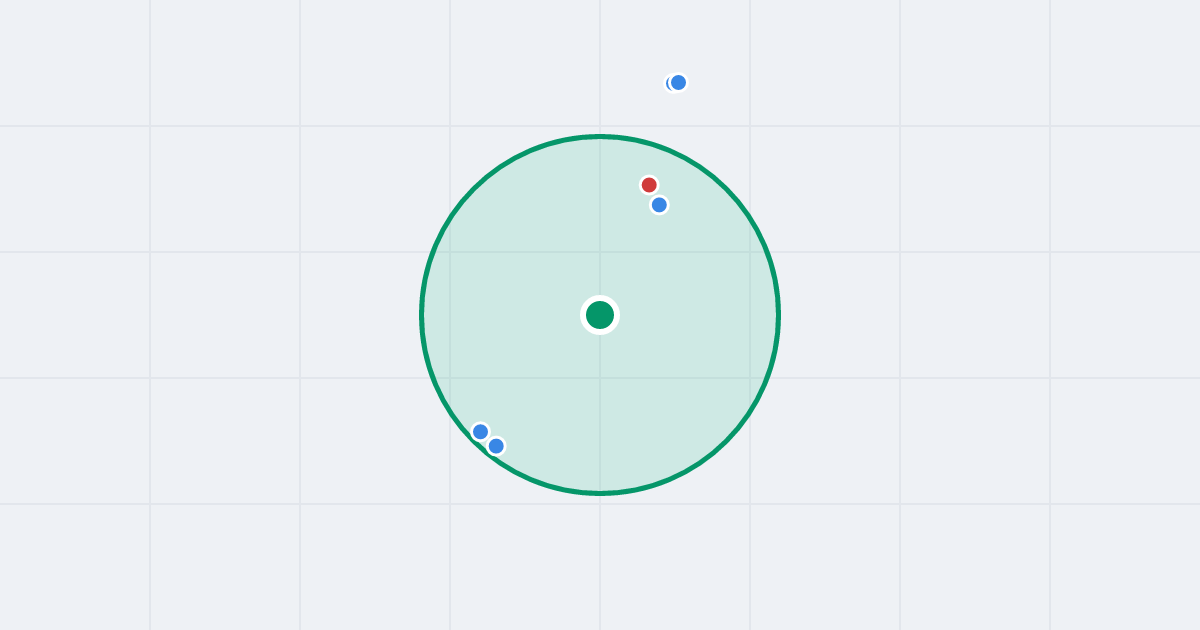Click the red marker inside the green circle

click(649, 185)
